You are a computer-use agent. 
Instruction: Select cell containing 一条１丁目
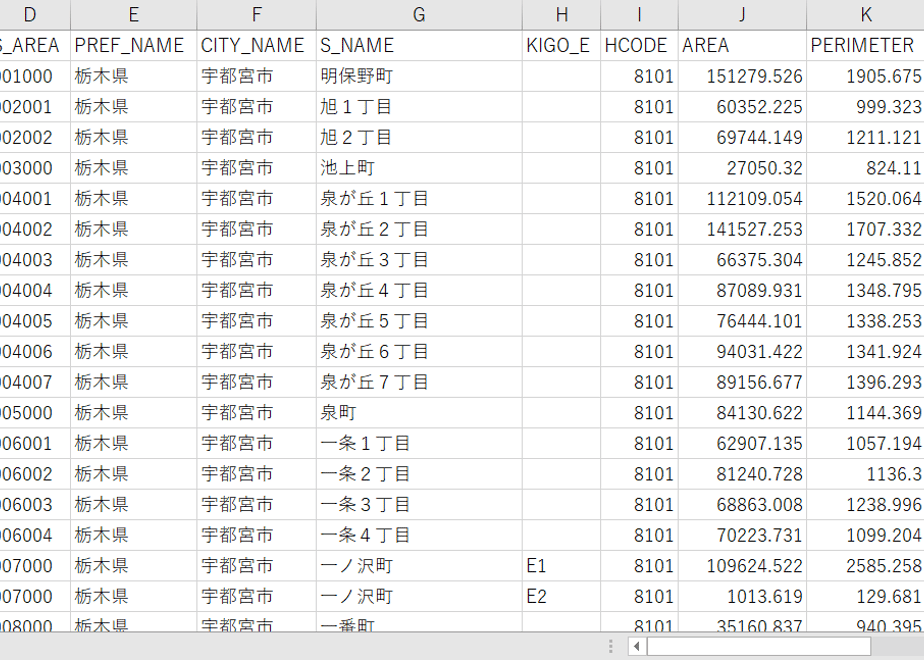point(419,444)
